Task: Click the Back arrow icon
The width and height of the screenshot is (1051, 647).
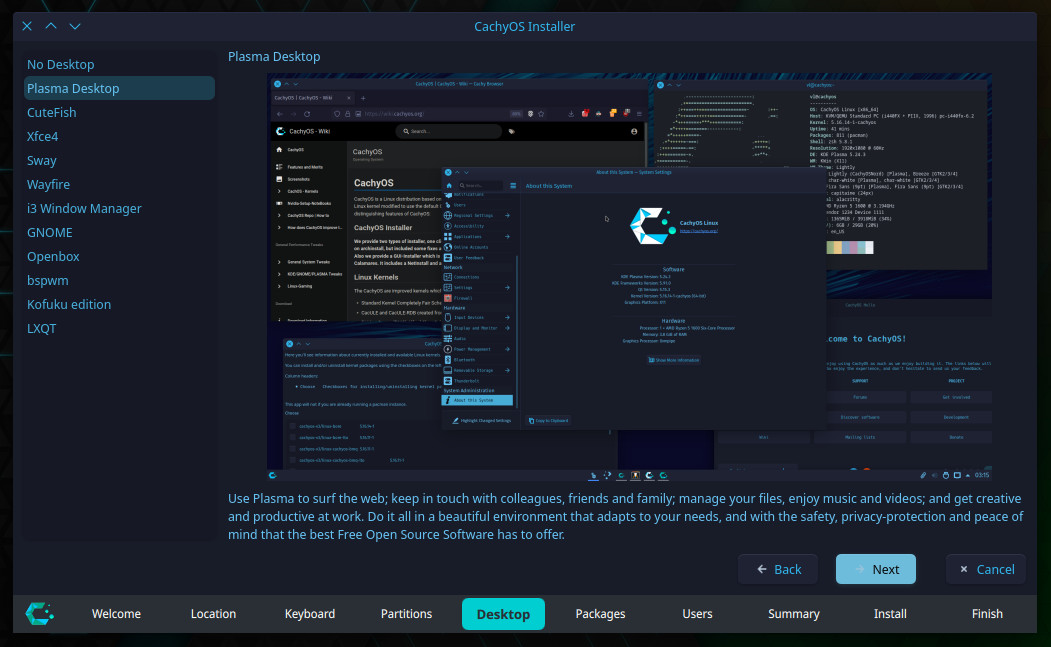Action: tap(762, 569)
